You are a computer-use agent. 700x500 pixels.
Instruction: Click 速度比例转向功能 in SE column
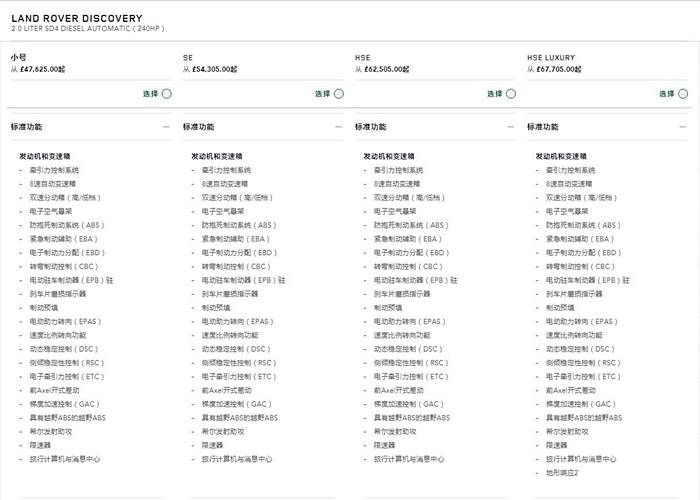230,335
